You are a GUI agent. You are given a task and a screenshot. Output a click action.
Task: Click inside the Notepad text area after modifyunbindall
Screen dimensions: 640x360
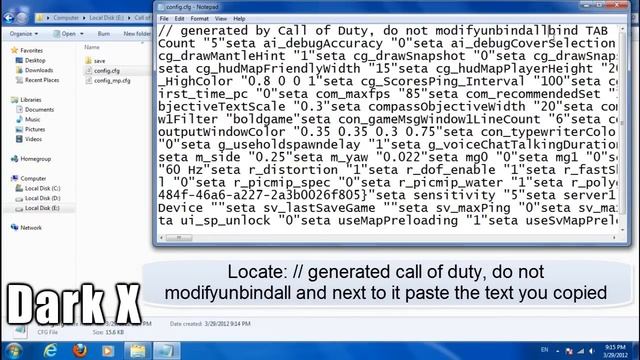pos(548,31)
